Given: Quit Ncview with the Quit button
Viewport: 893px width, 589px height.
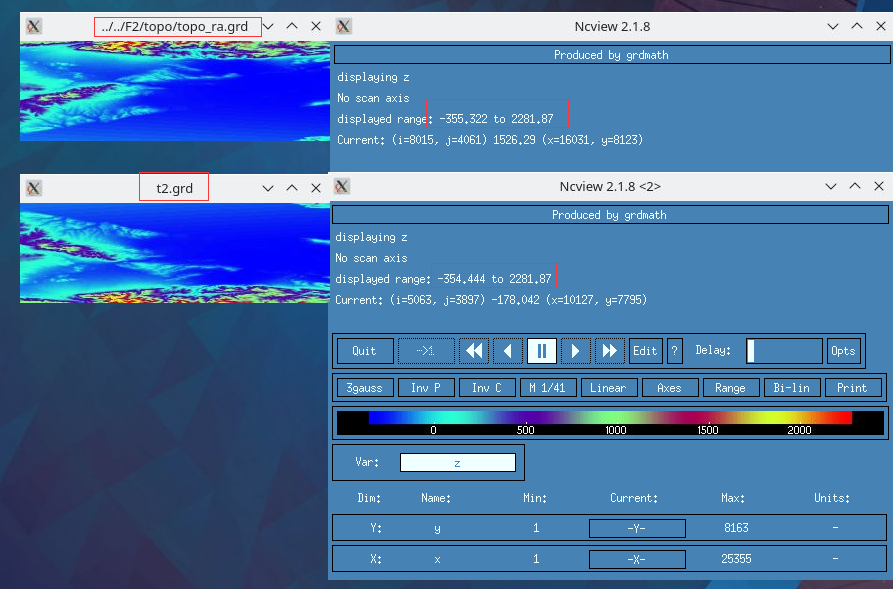Looking at the screenshot, I should 365,350.
